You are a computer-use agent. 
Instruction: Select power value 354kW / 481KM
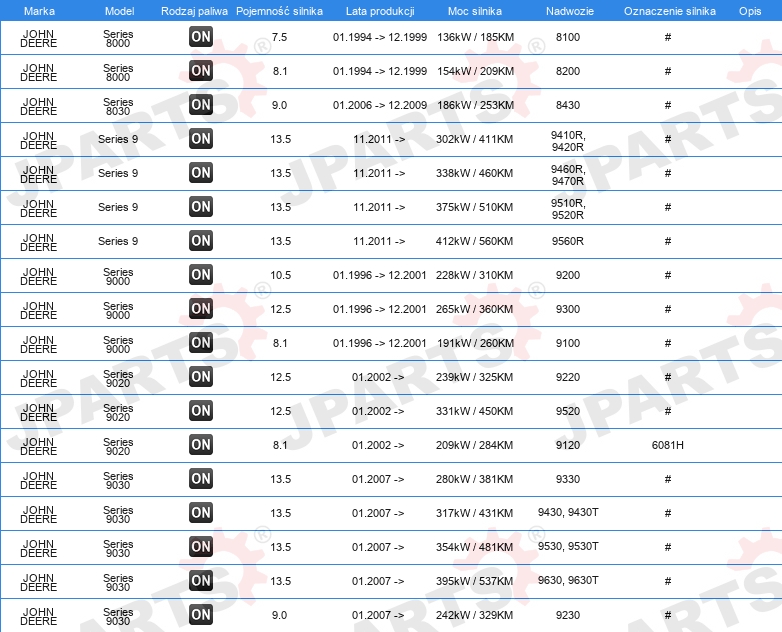[474, 547]
